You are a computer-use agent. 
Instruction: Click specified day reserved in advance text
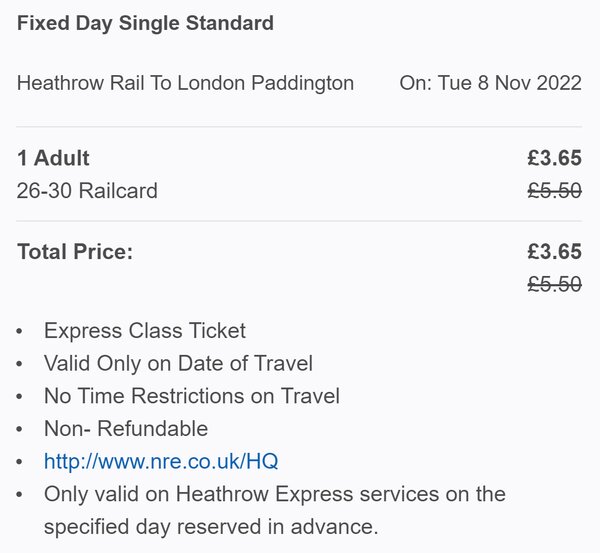211,527
